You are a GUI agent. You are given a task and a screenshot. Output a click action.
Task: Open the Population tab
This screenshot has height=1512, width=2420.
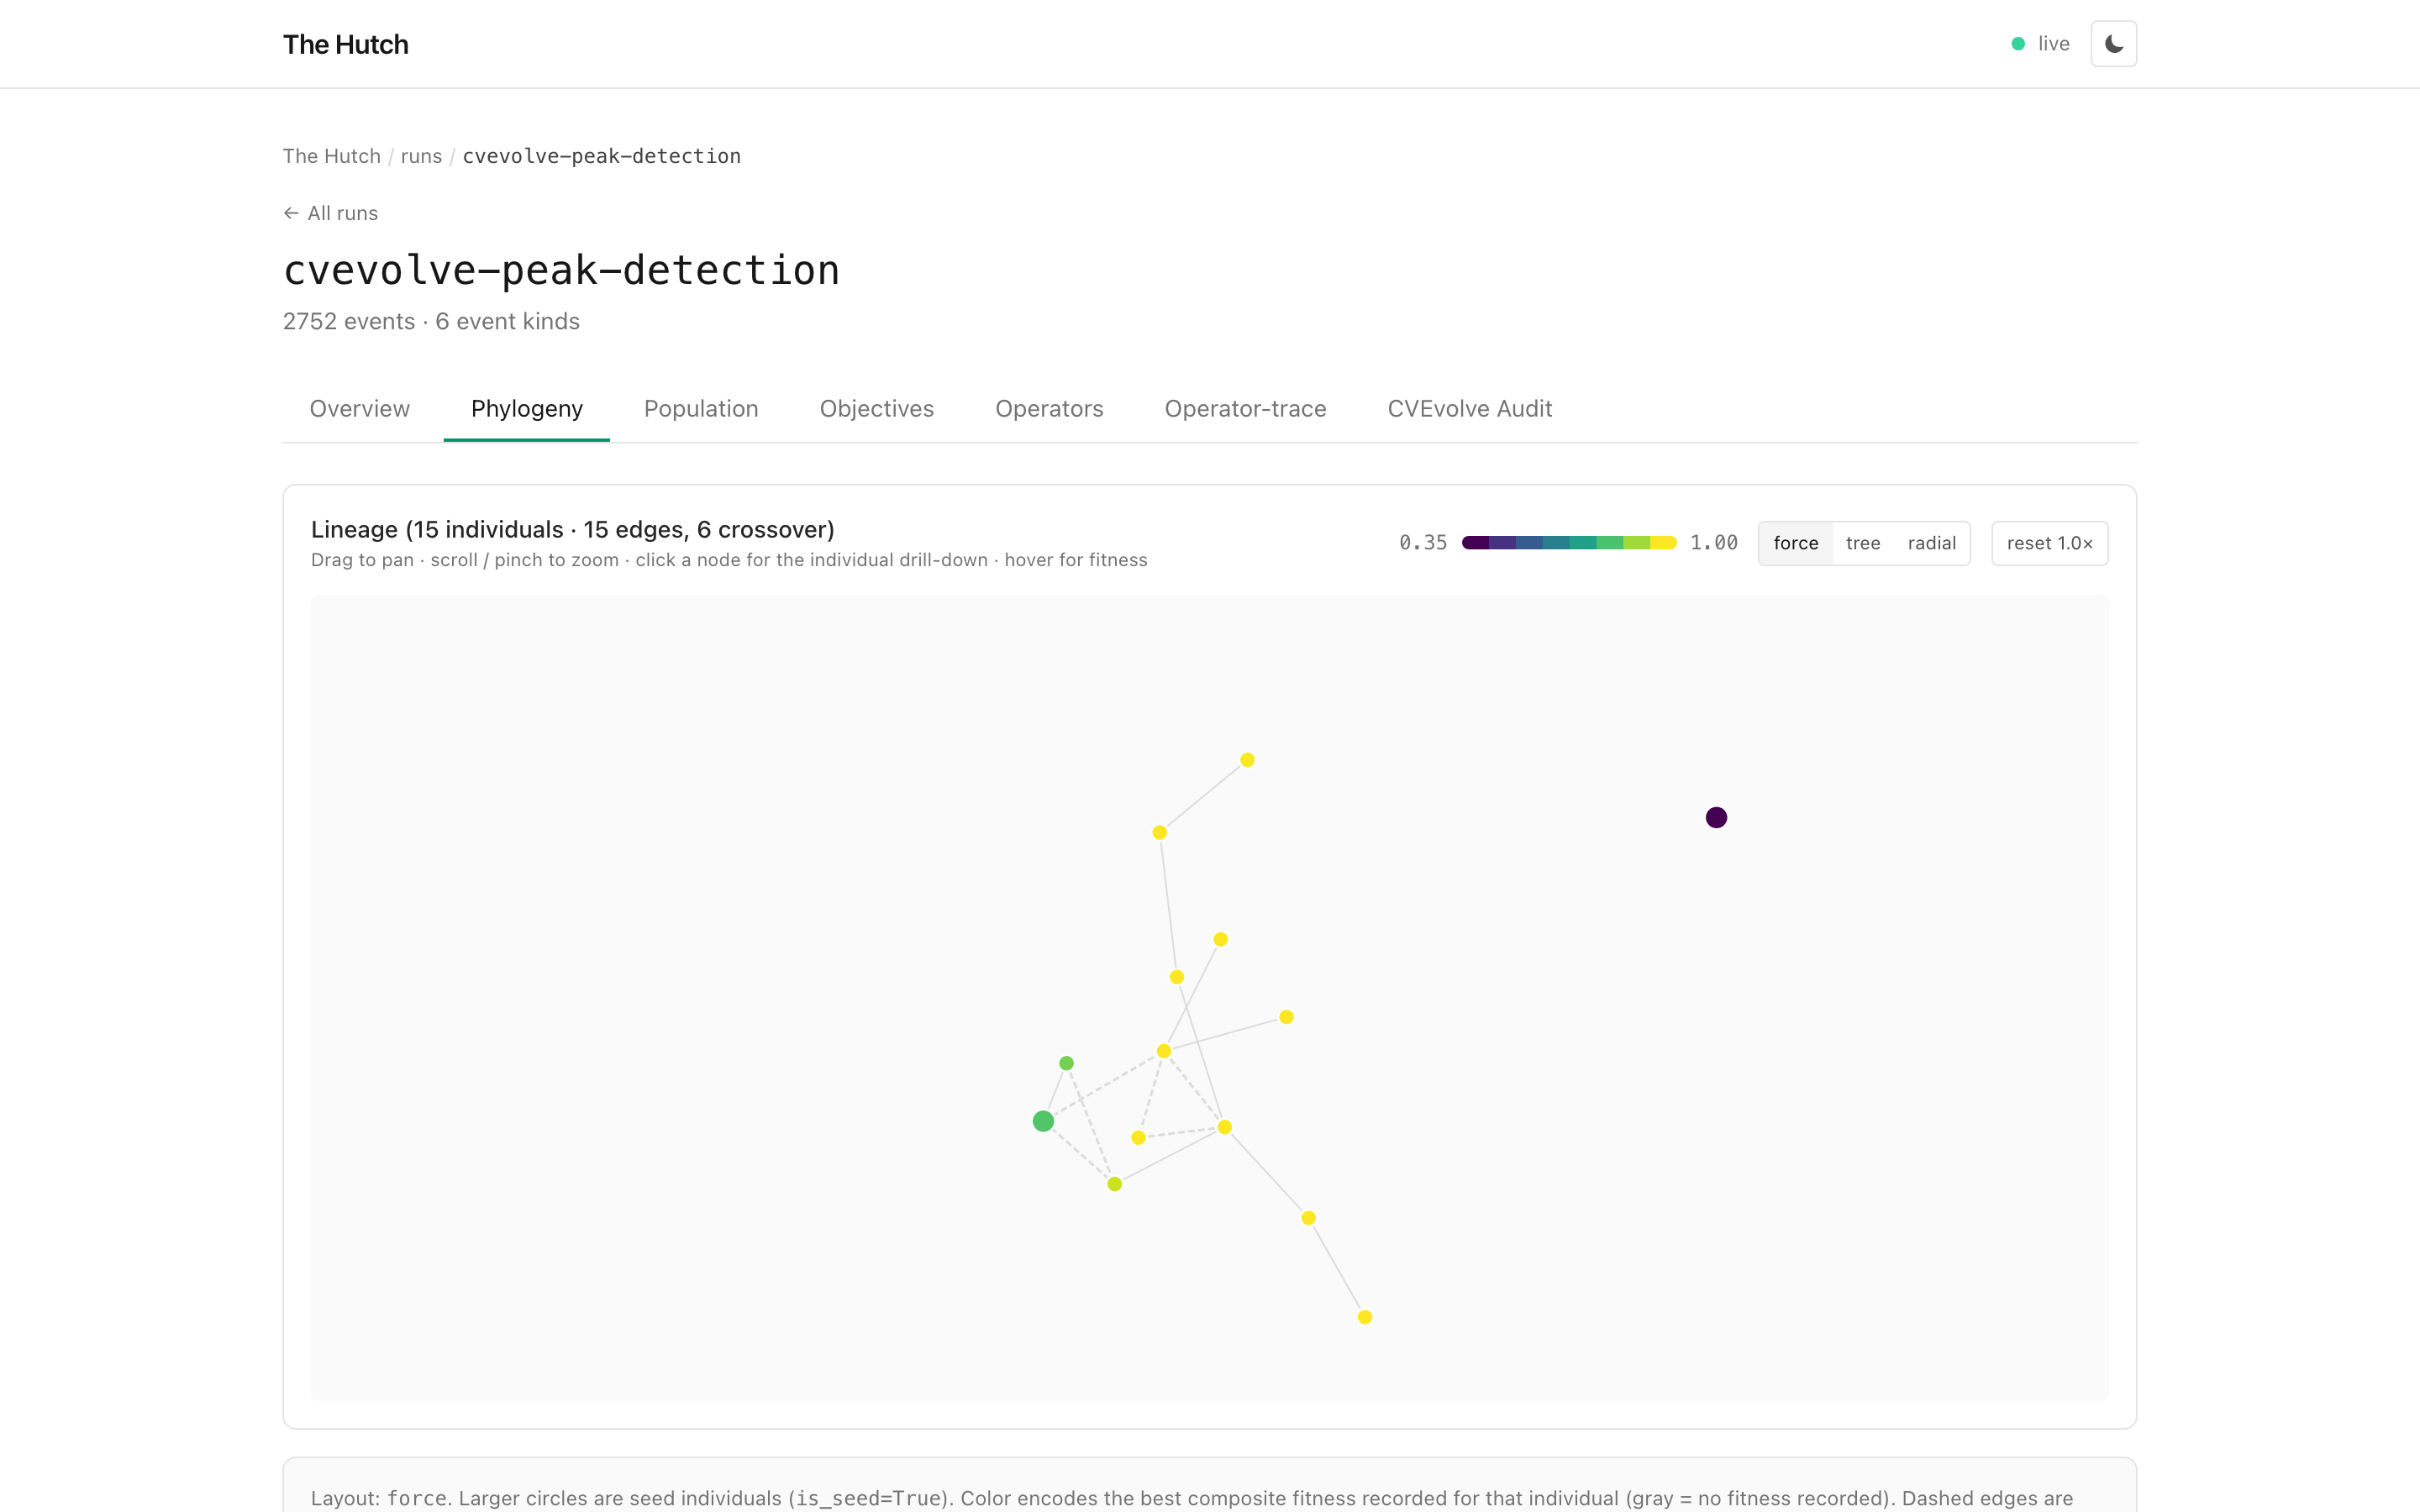701,409
